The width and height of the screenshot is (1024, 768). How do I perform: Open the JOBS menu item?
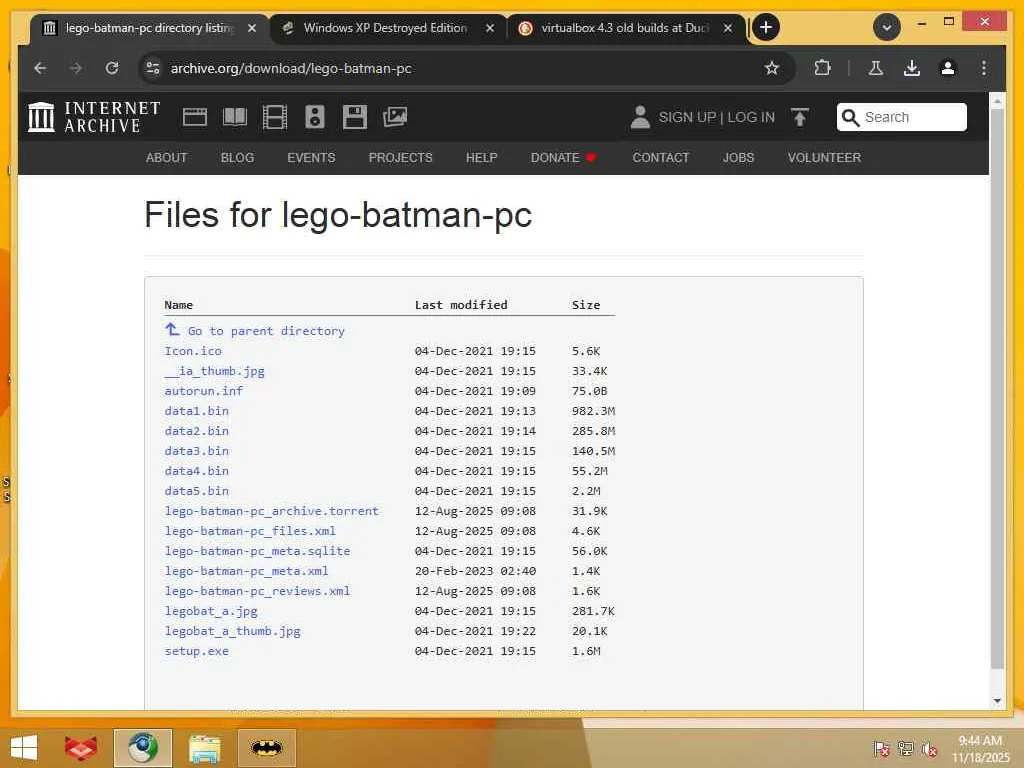point(738,158)
